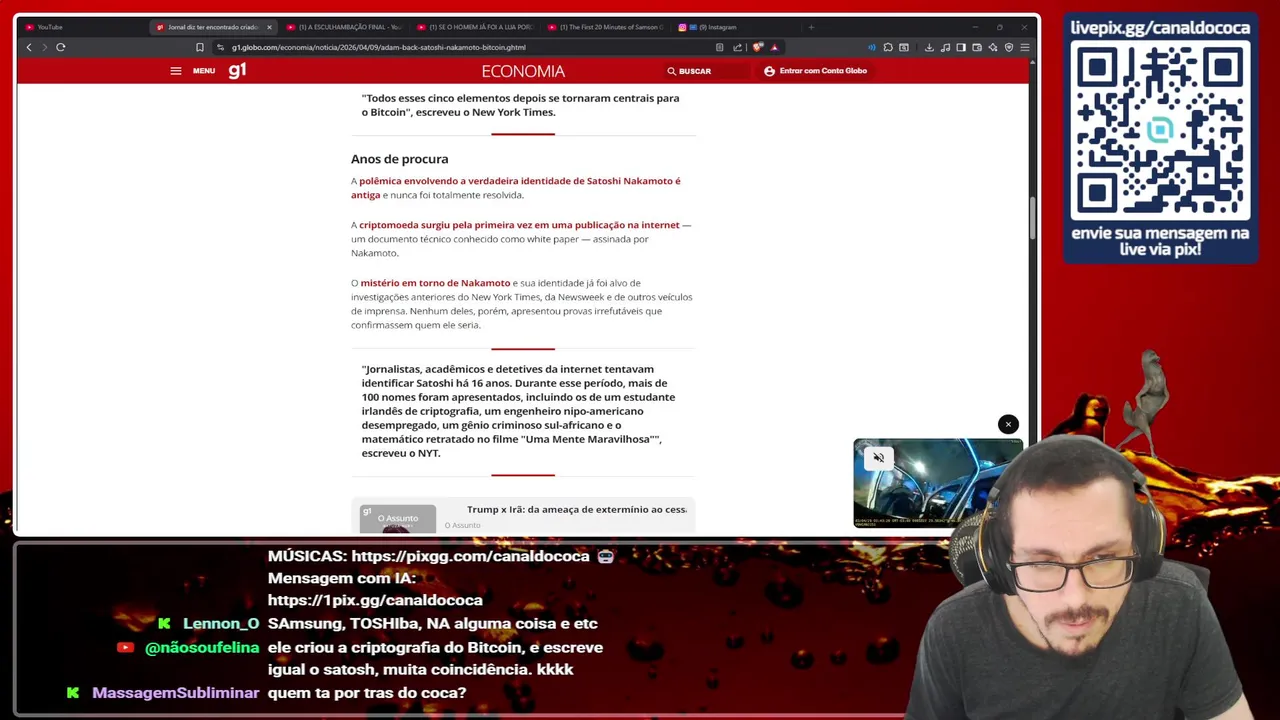This screenshot has height=720, width=1280.
Task: Click the floating video thumbnail
Action: [x=937, y=483]
